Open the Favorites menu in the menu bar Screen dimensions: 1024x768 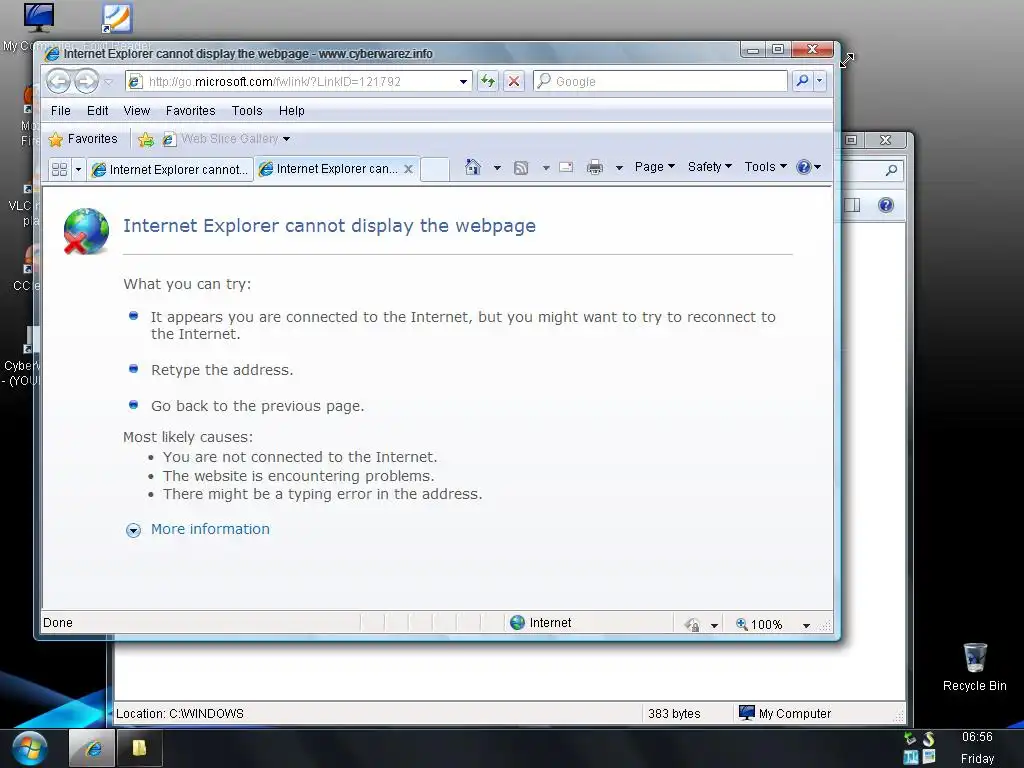(190, 111)
